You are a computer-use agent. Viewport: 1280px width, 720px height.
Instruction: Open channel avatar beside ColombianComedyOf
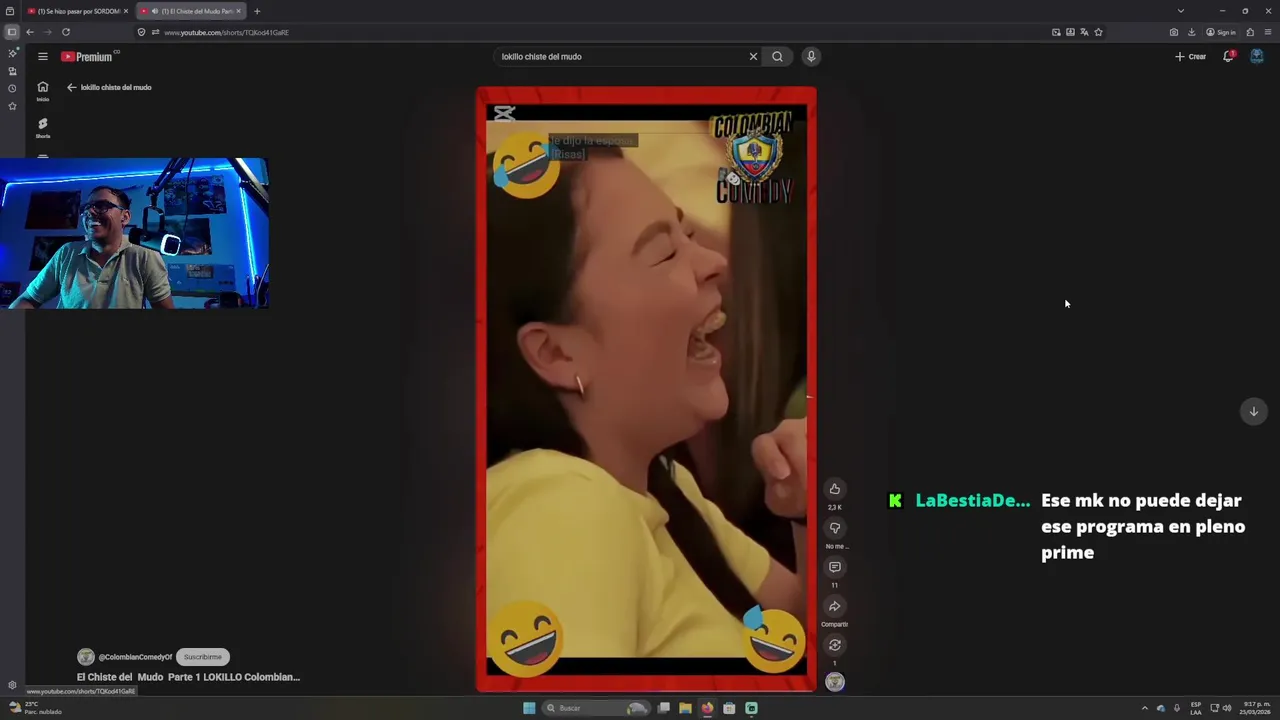(x=86, y=657)
